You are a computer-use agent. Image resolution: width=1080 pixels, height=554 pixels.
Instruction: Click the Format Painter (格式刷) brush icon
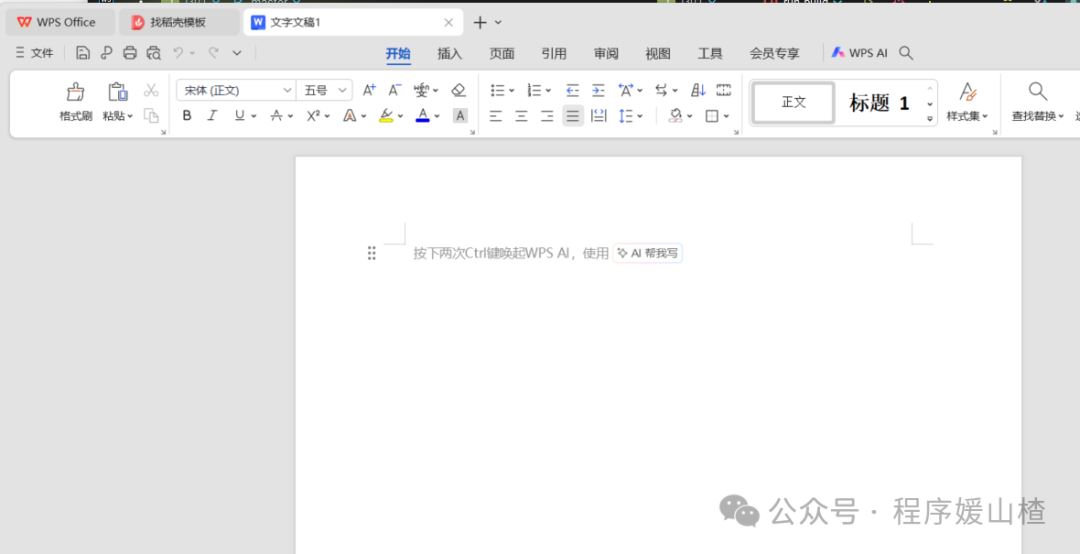[x=76, y=92]
